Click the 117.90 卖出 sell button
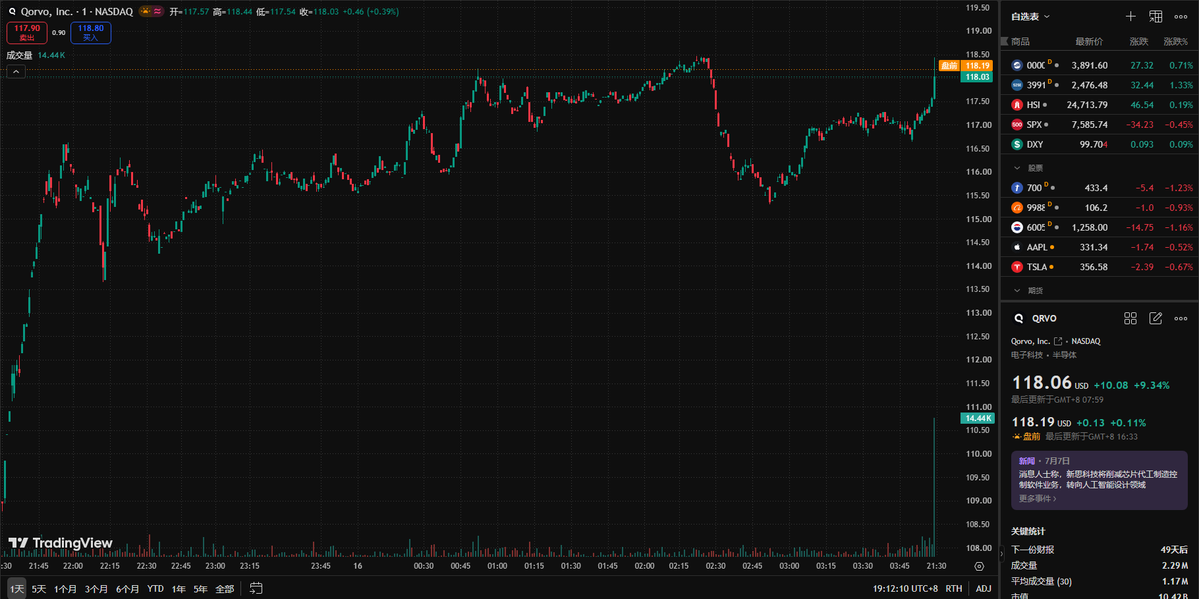The width and height of the screenshot is (1199, 599). (x=26, y=32)
